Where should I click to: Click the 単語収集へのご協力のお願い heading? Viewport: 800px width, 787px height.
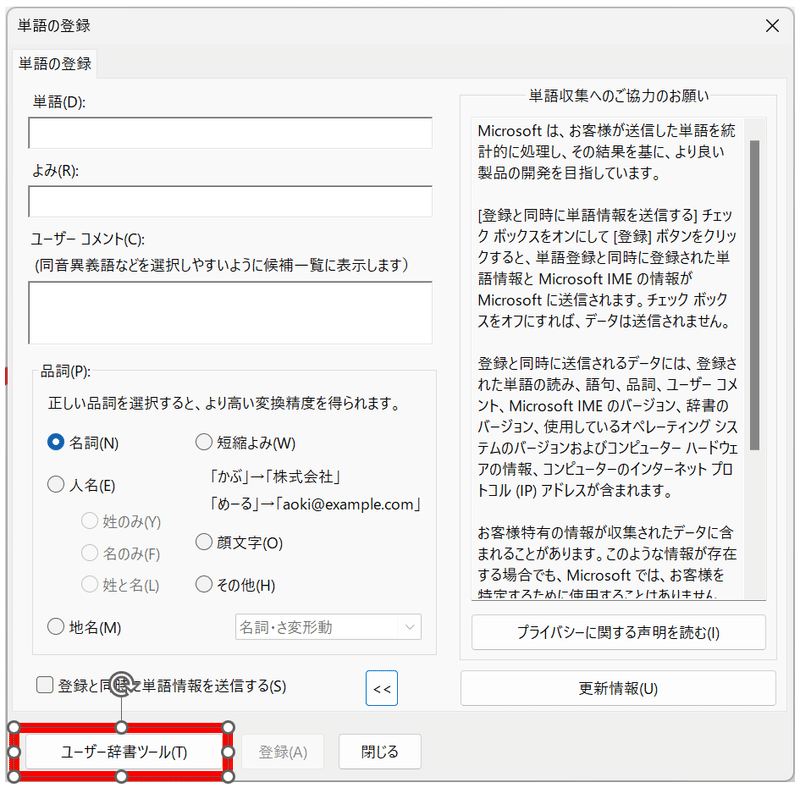[x=618, y=96]
